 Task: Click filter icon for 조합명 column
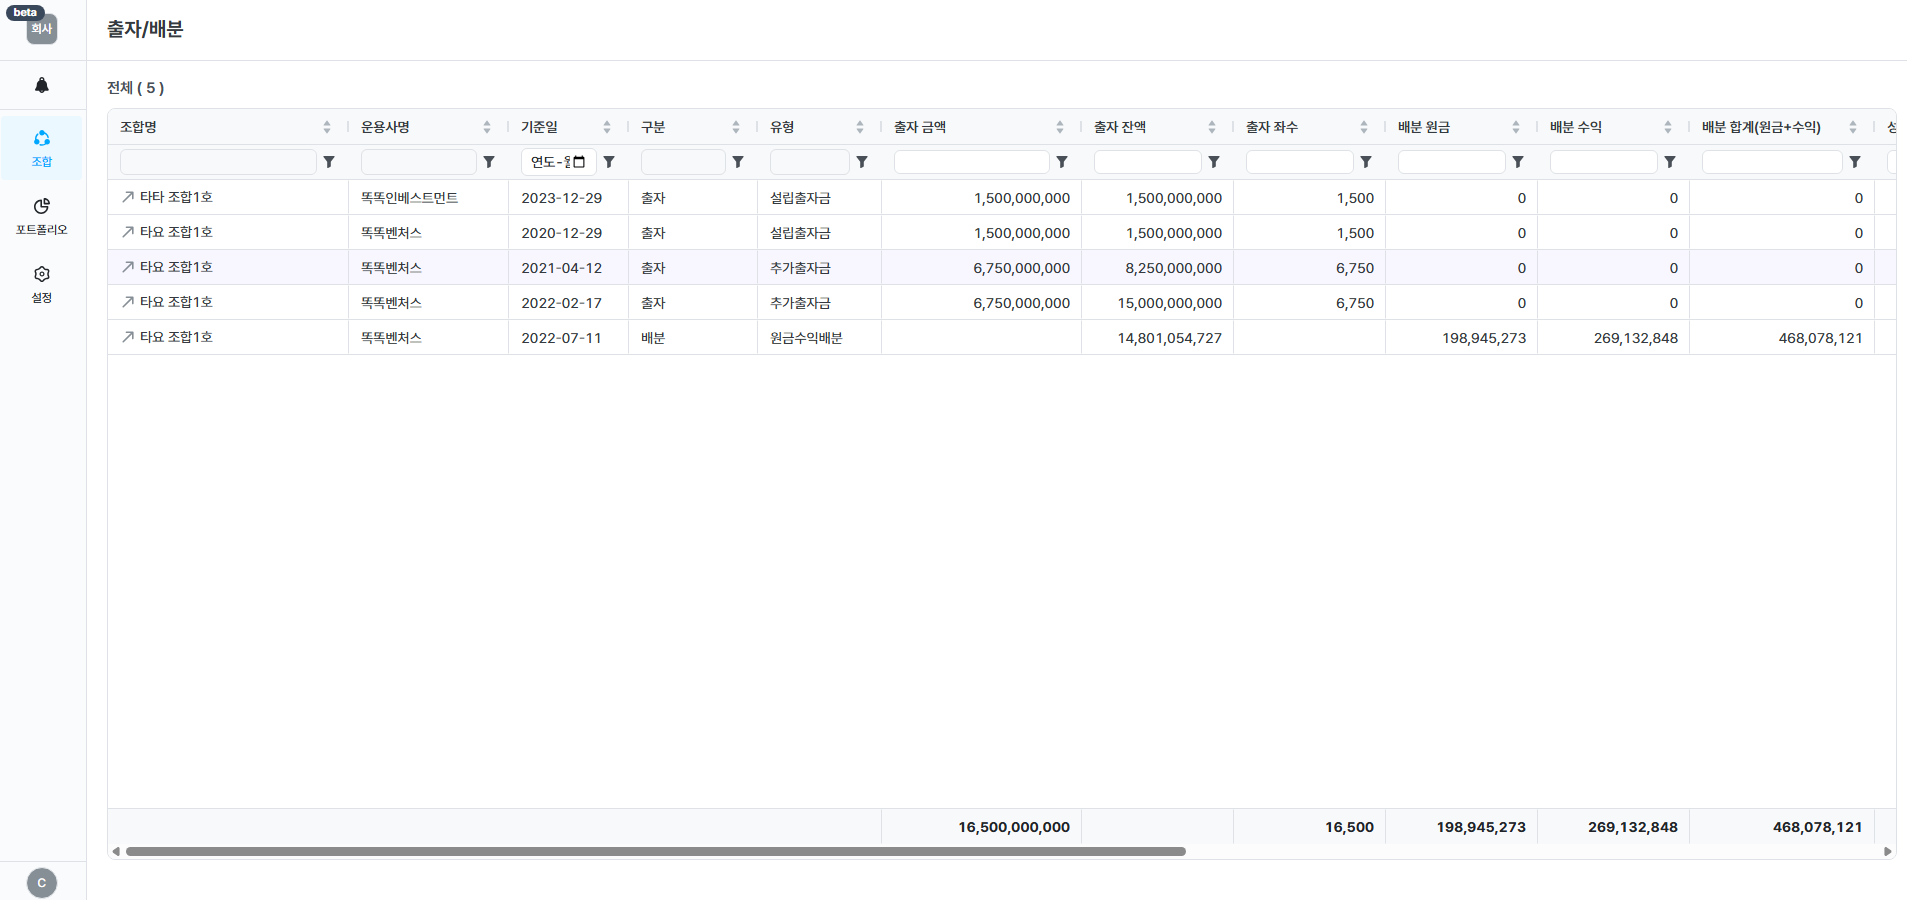[x=329, y=162]
